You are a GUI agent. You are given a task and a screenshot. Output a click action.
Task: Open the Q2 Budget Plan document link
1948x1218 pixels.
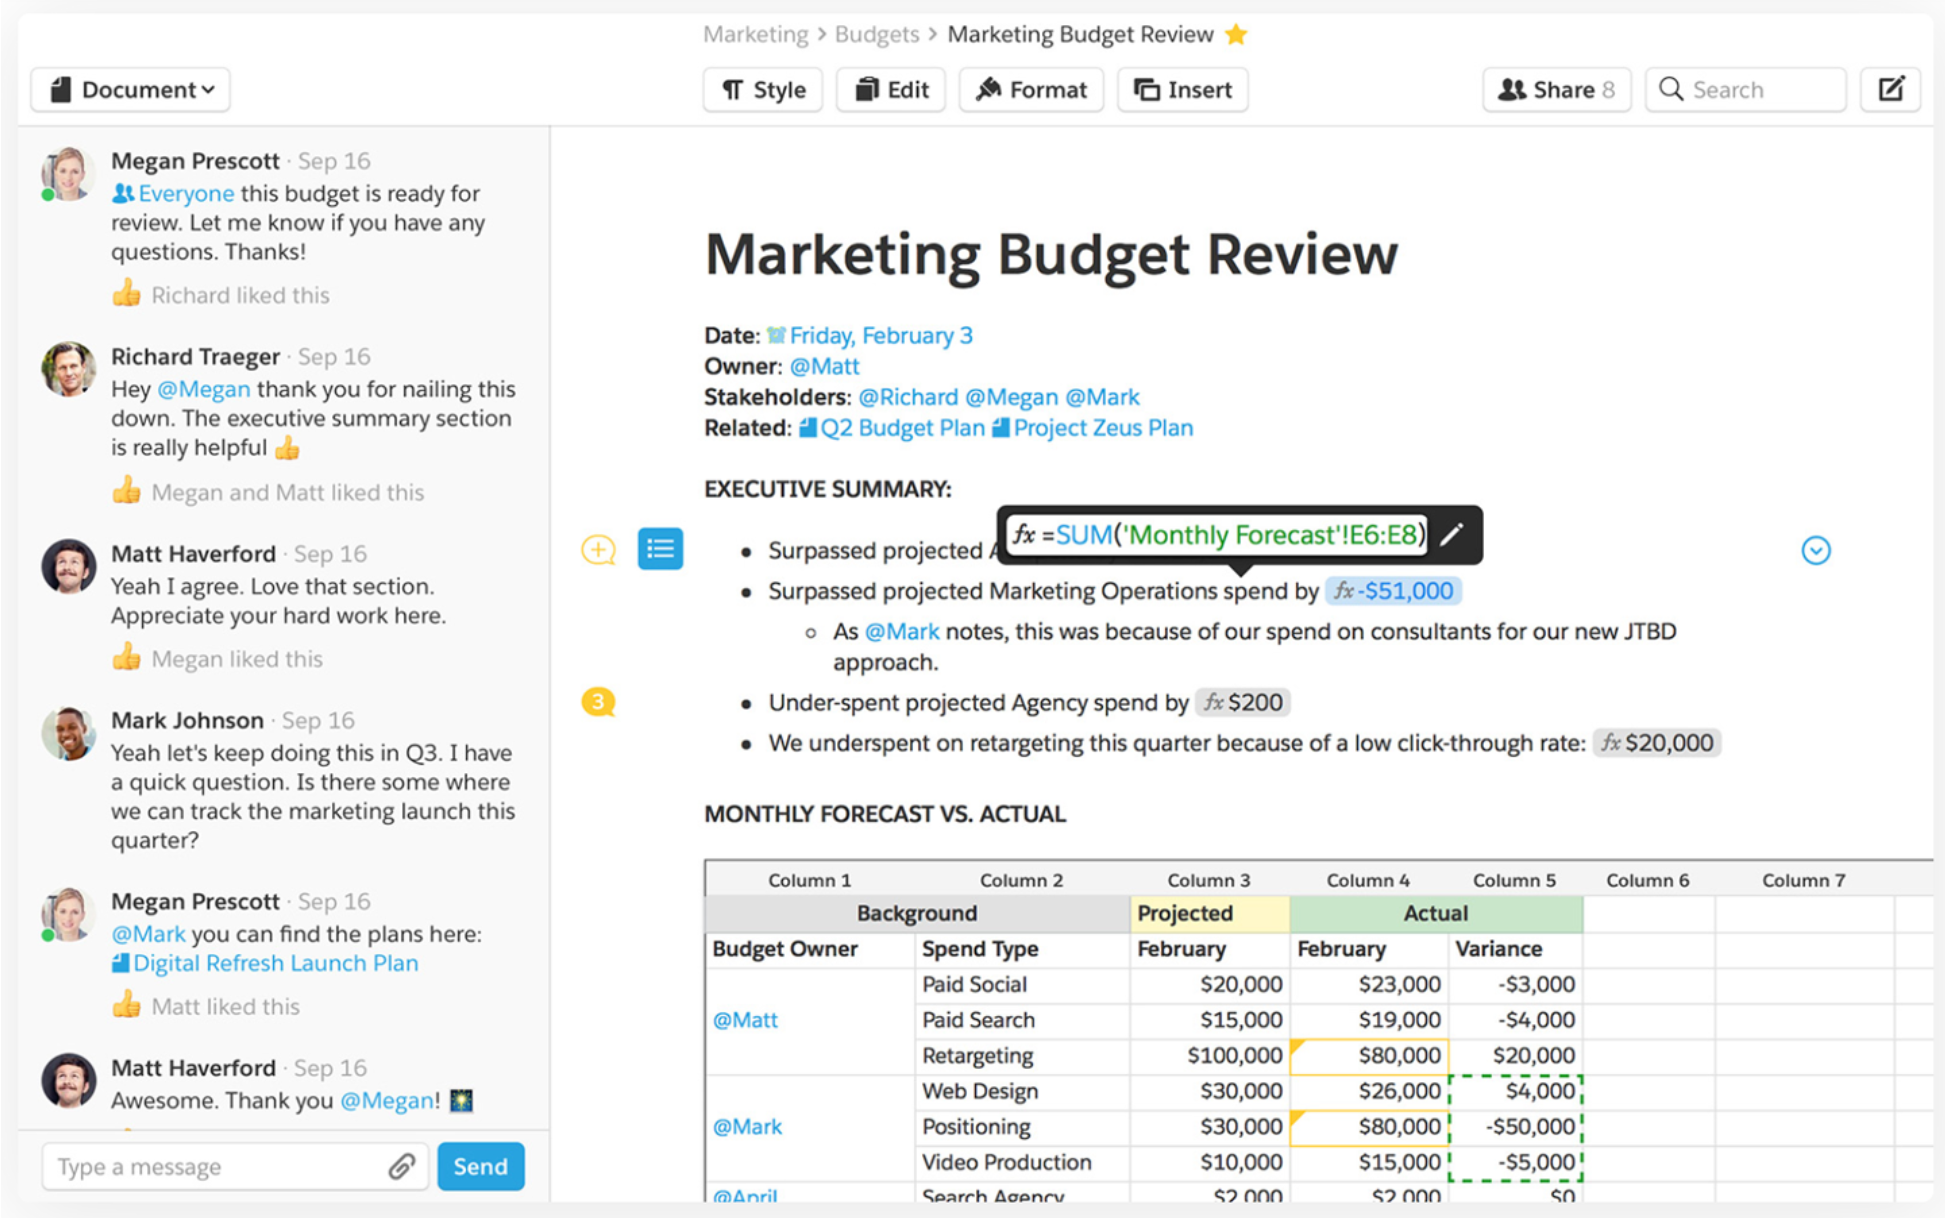pos(892,428)
